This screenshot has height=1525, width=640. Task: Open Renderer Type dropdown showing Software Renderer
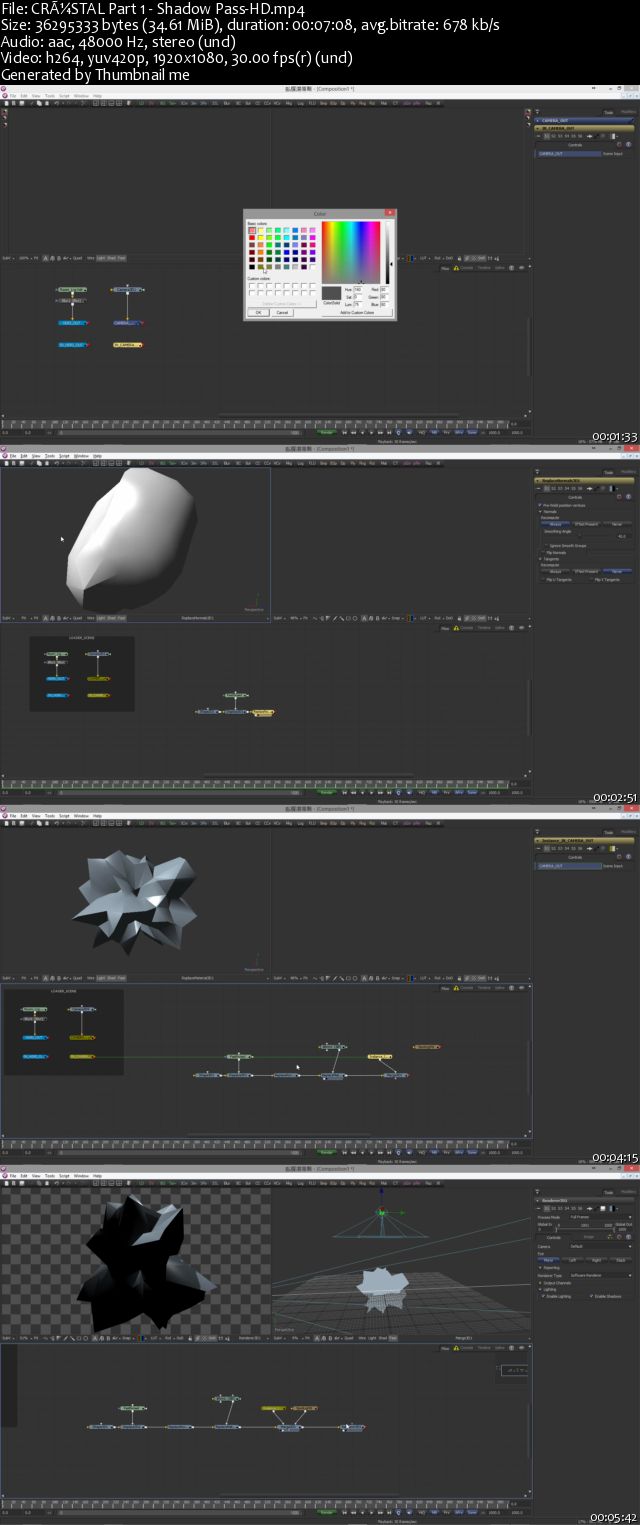pos(600,1275)
